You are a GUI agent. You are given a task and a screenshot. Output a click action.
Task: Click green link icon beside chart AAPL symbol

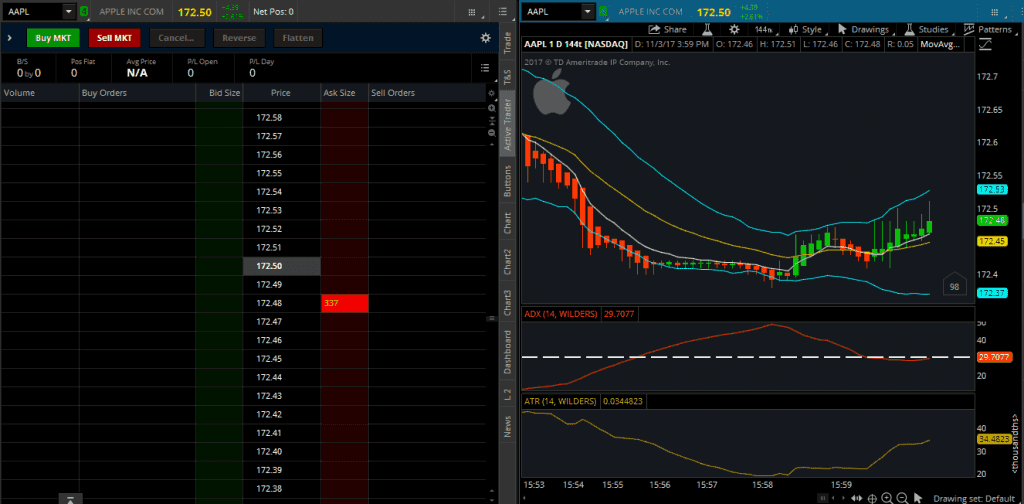603,11
